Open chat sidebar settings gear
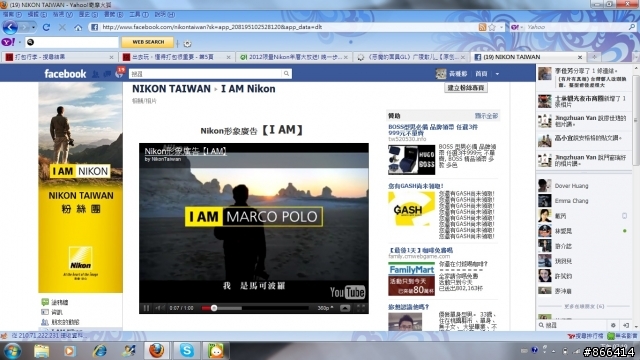 point(613,325)
